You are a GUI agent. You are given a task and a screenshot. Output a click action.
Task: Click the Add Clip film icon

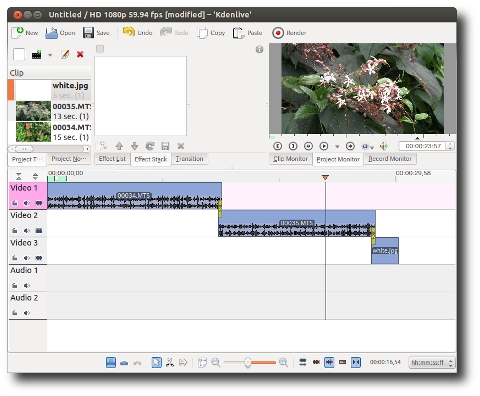(36, 54)
